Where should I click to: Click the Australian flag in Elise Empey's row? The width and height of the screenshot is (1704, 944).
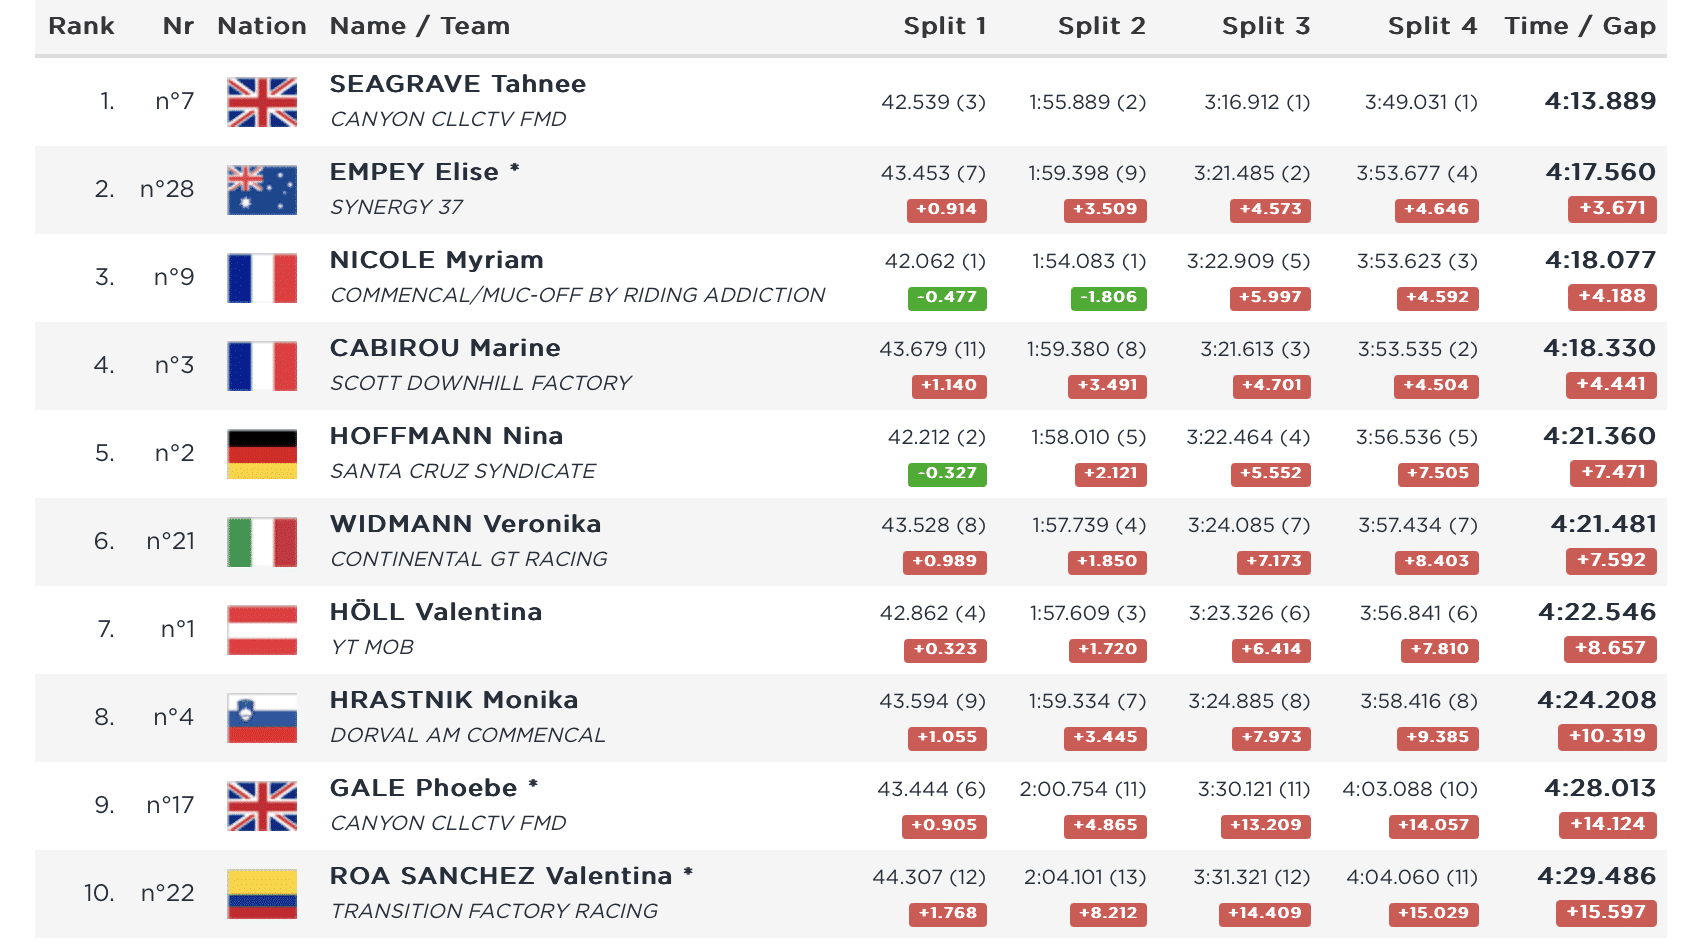pyautogui.click(x=262, y=190)
